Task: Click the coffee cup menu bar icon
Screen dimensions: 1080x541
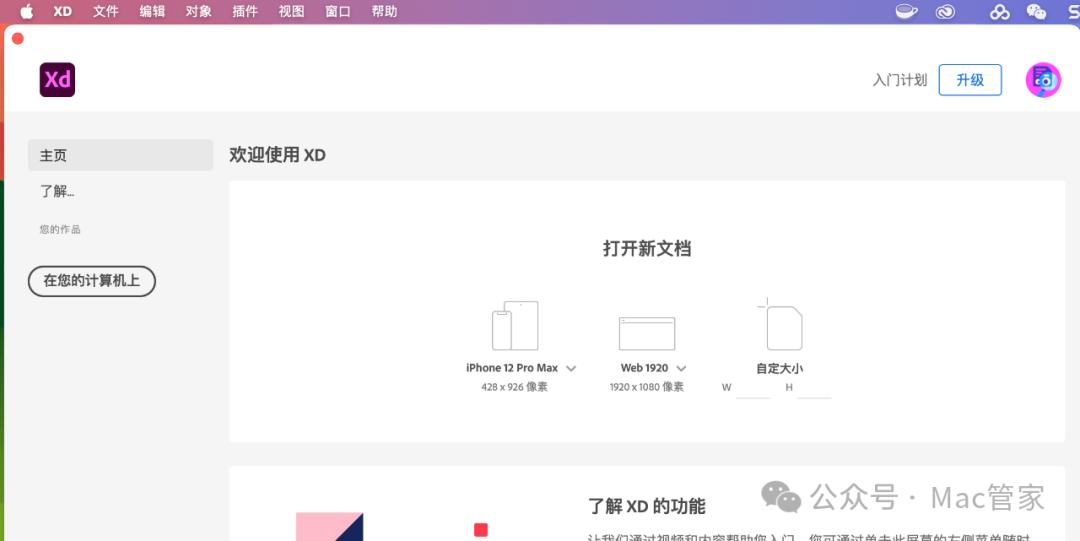Action: coord(906,11)
